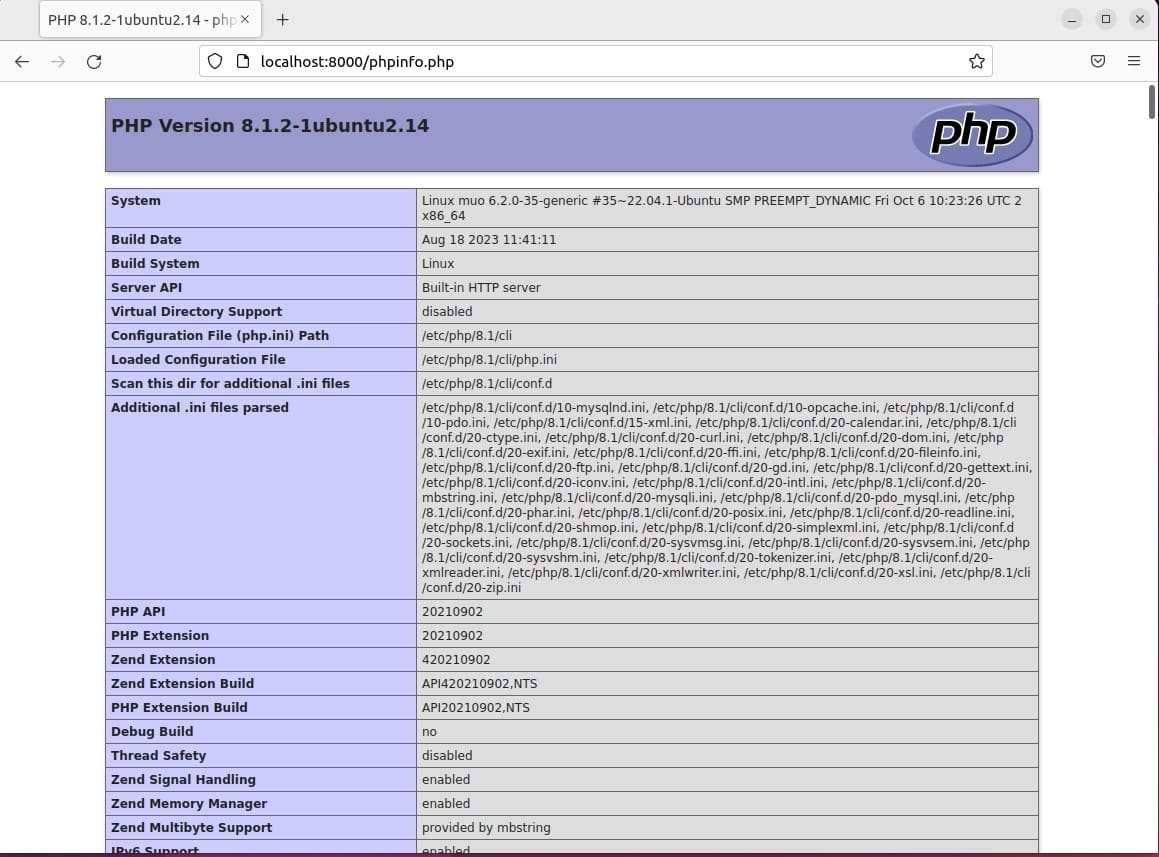Open a new tab

[x=282, y=20]
